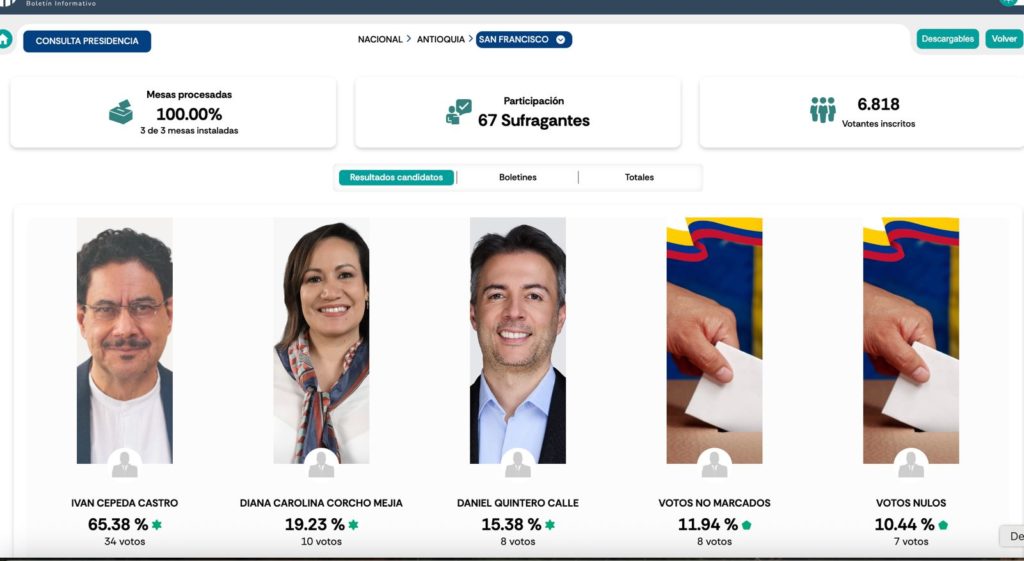Select Ivan Cepeda Castro's candidate photo
1024x561 pixels.
point(125,340)
